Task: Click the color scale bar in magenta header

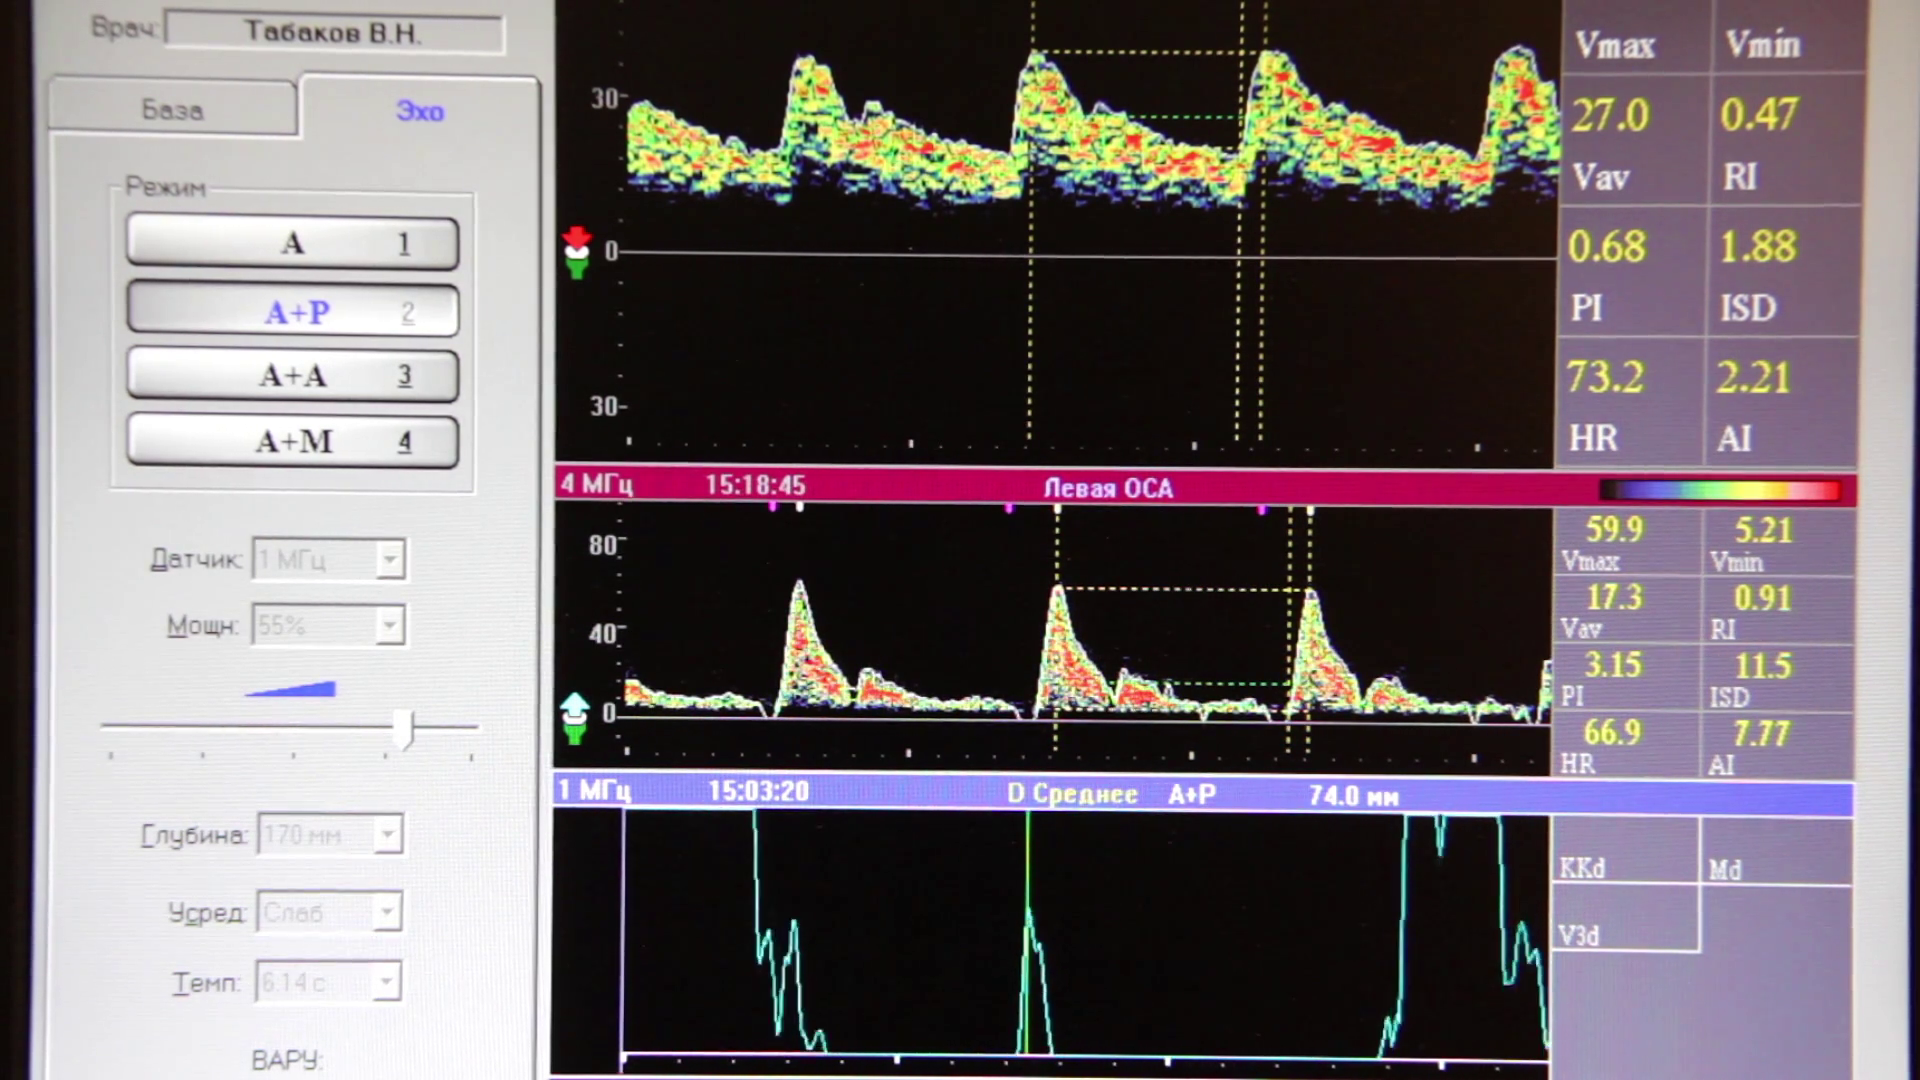Action: tap(1720, 490)
